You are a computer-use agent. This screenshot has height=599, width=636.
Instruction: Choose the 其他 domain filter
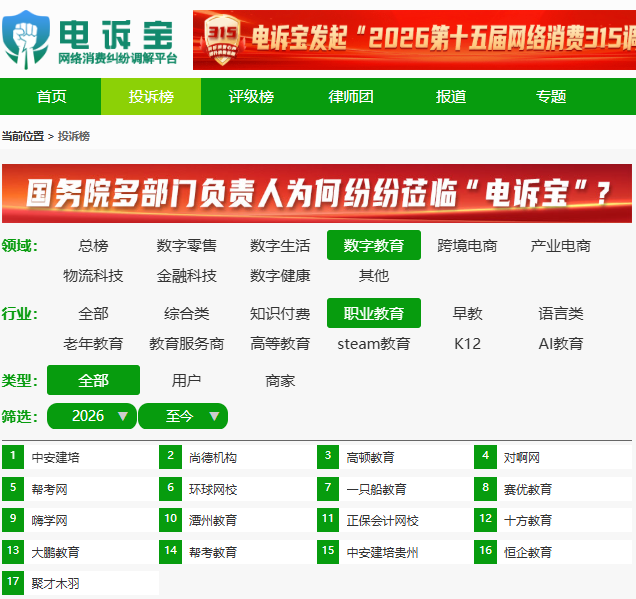coord(374,276)
